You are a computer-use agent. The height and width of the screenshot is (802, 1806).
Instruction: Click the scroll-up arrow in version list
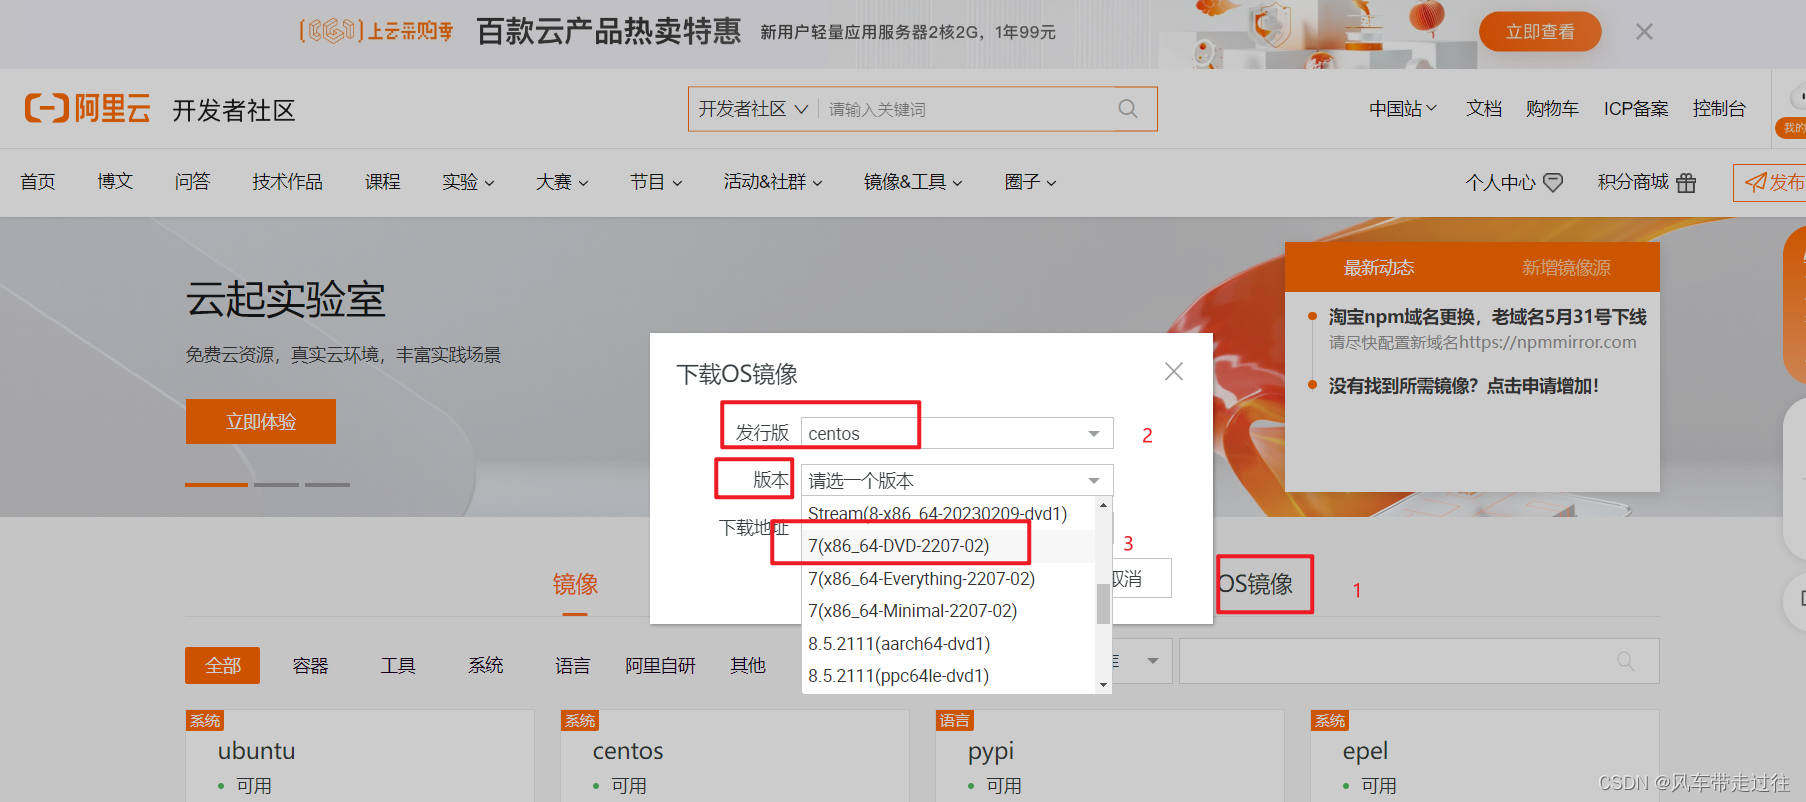pyautogui.click(x=1103, y=505)
